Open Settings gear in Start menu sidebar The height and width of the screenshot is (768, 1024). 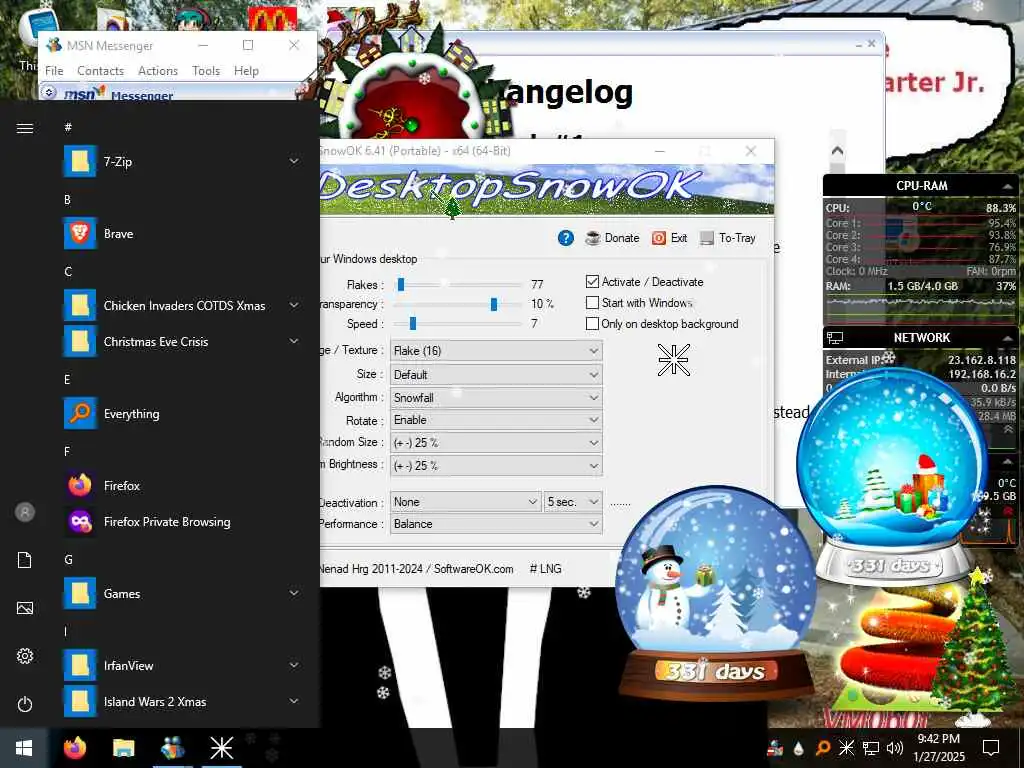(x=25, y=656)
